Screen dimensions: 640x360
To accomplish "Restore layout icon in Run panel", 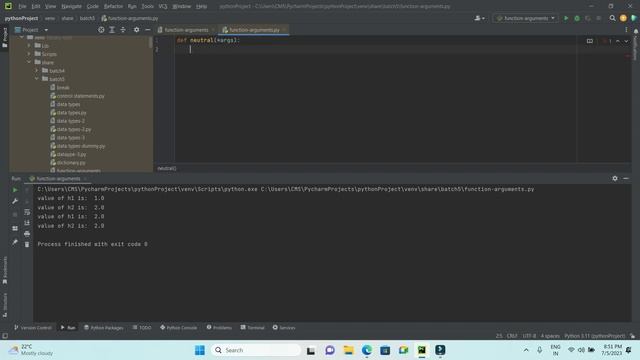I will 15,229.
